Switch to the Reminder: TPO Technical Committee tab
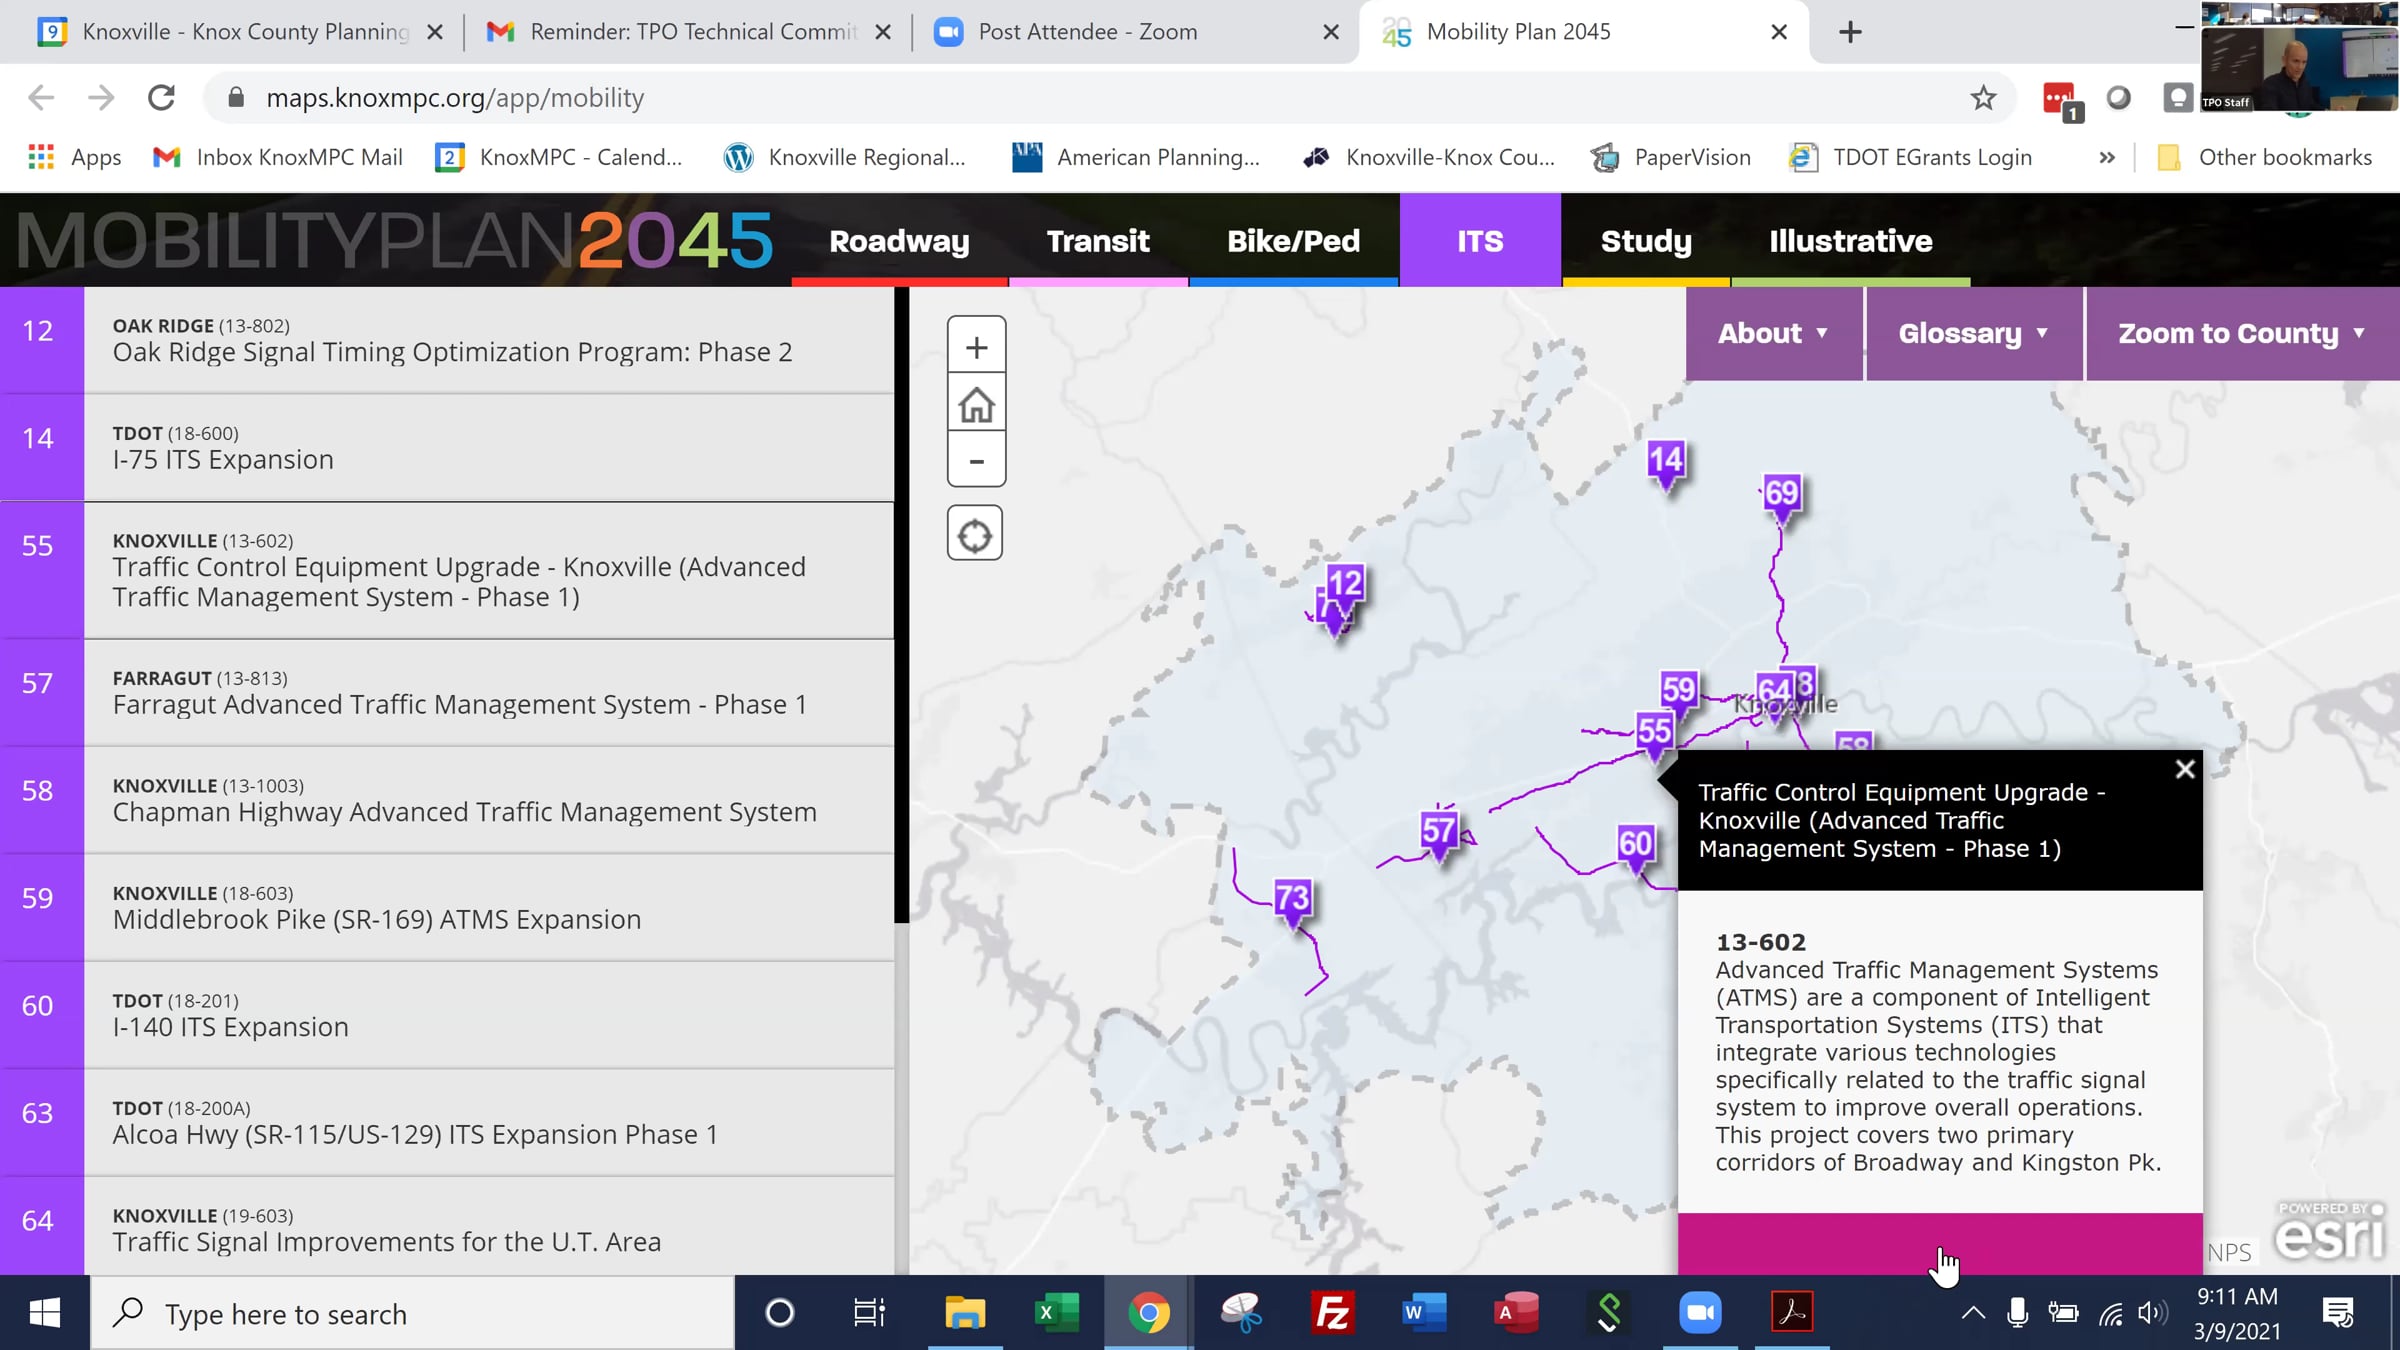Viewport: 2400px width, 1350px height. (688, 32)
